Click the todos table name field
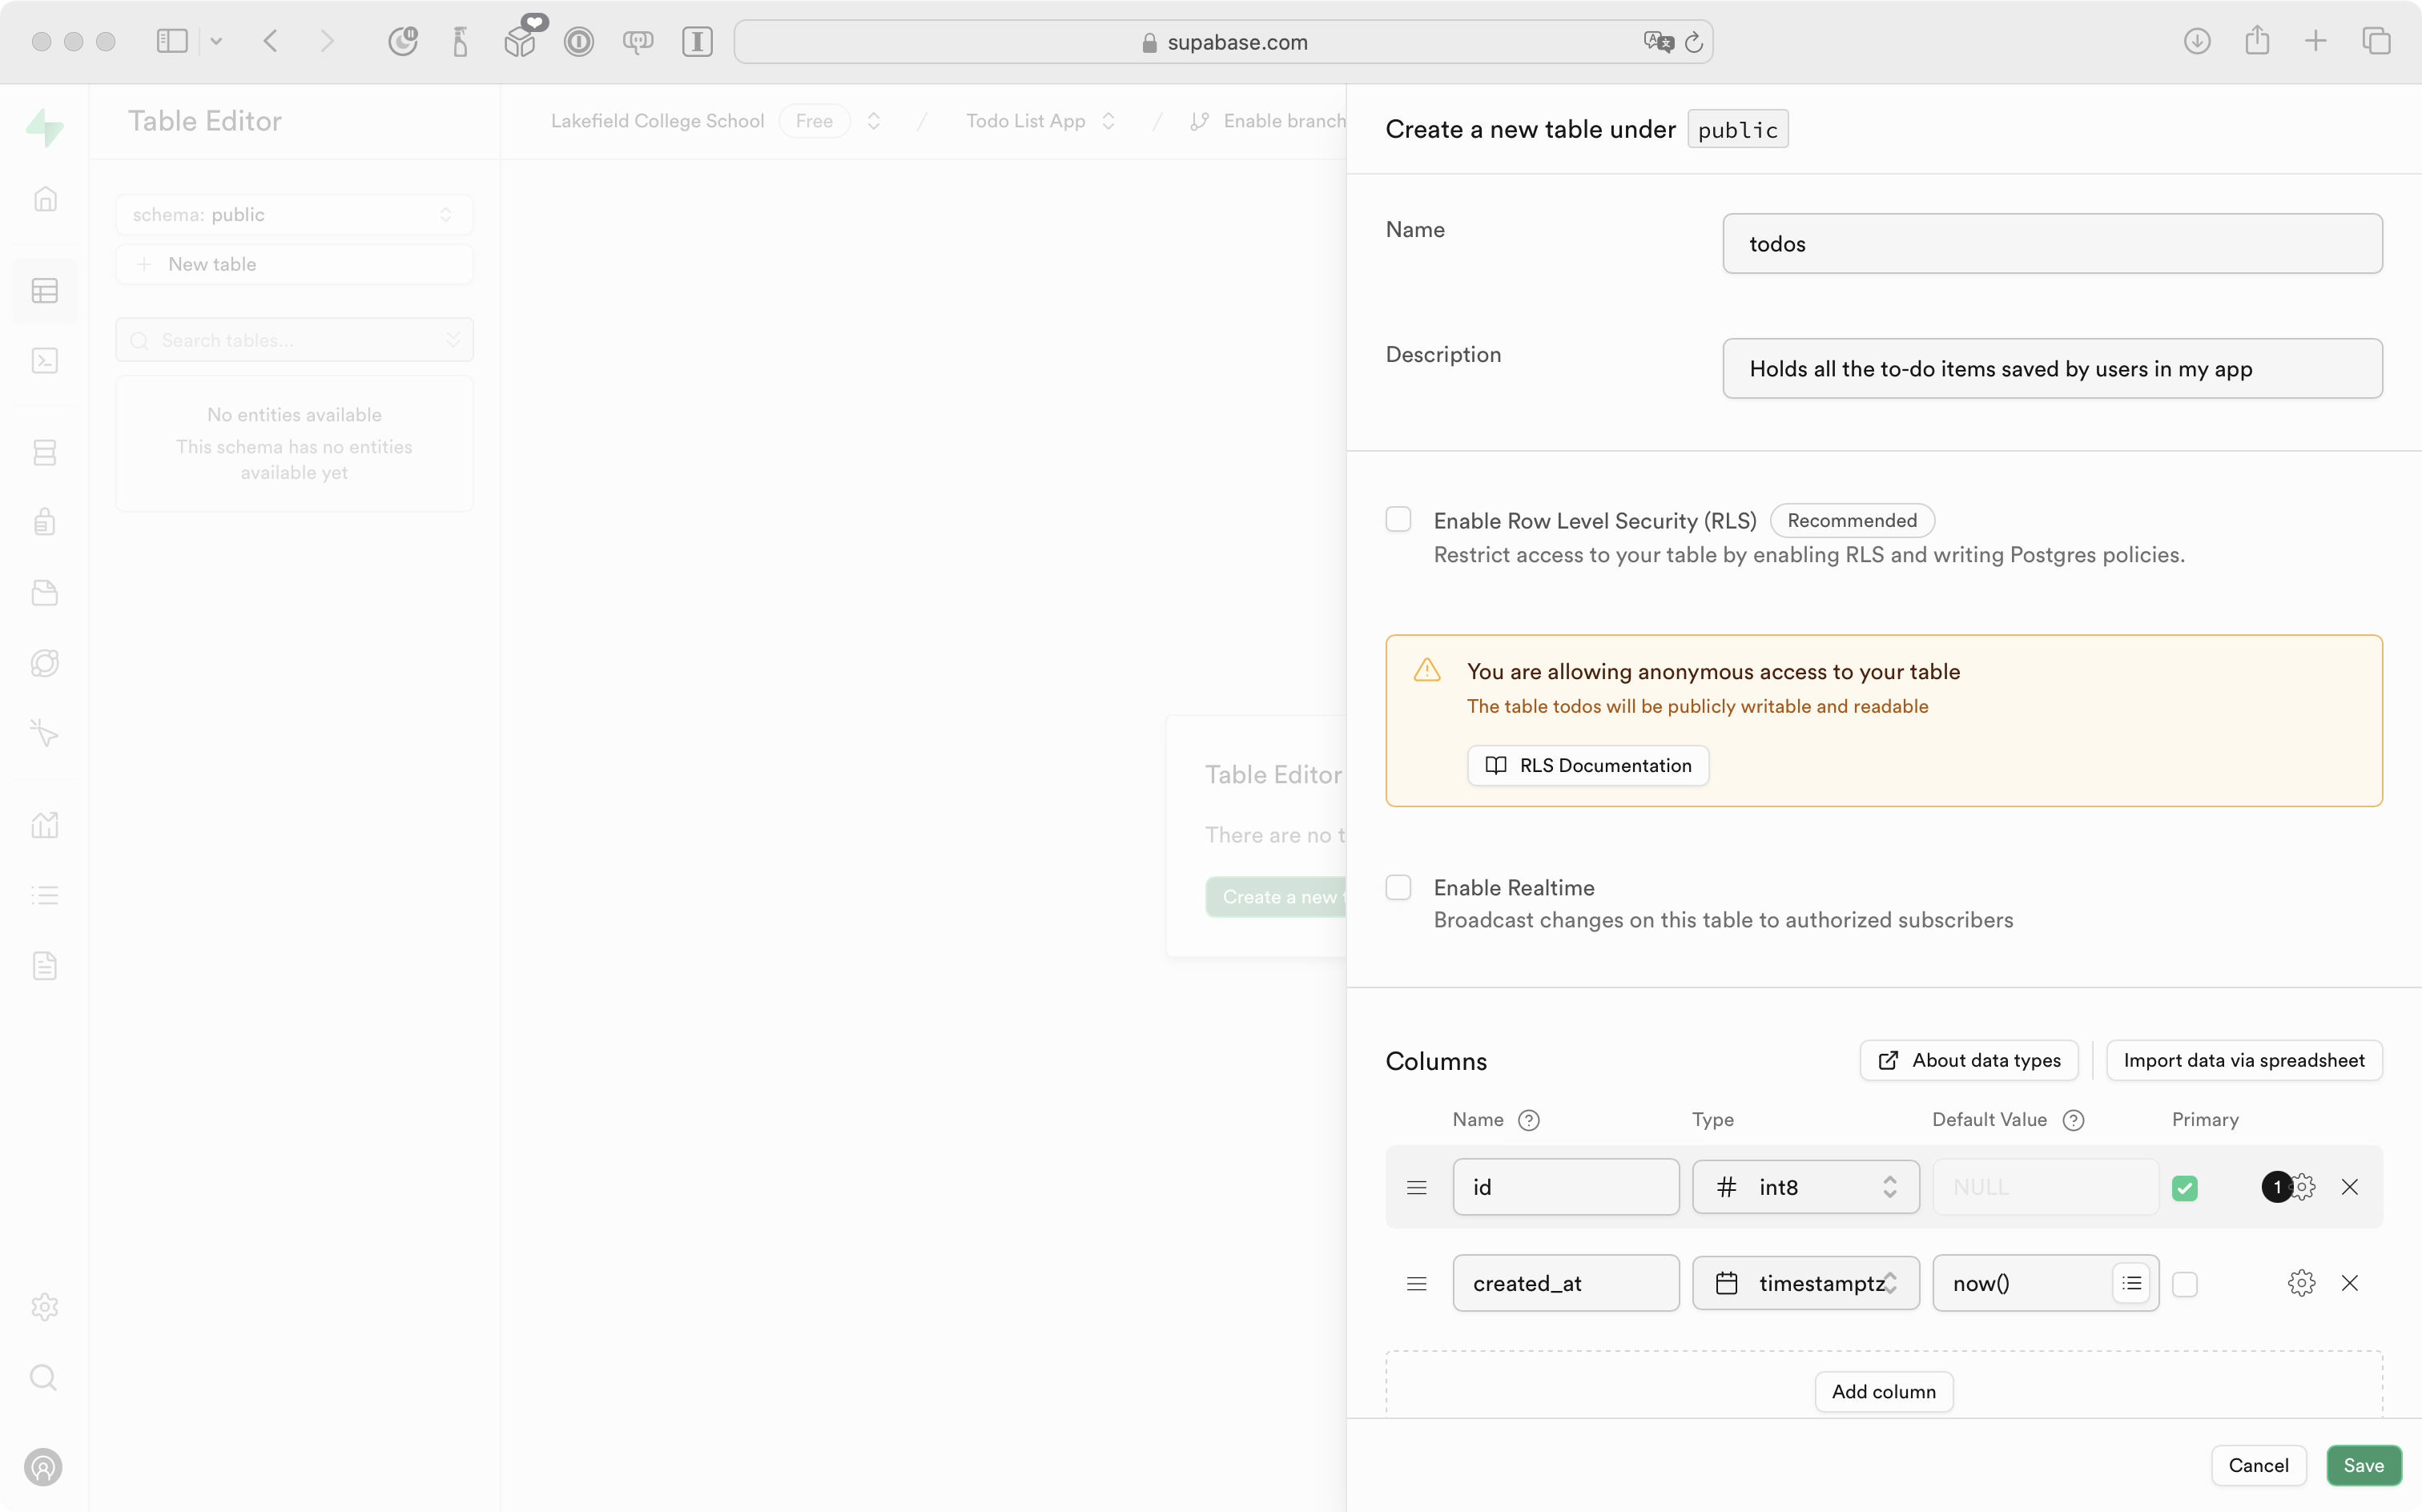The image size is (2422, 1512). point(2052,243)
